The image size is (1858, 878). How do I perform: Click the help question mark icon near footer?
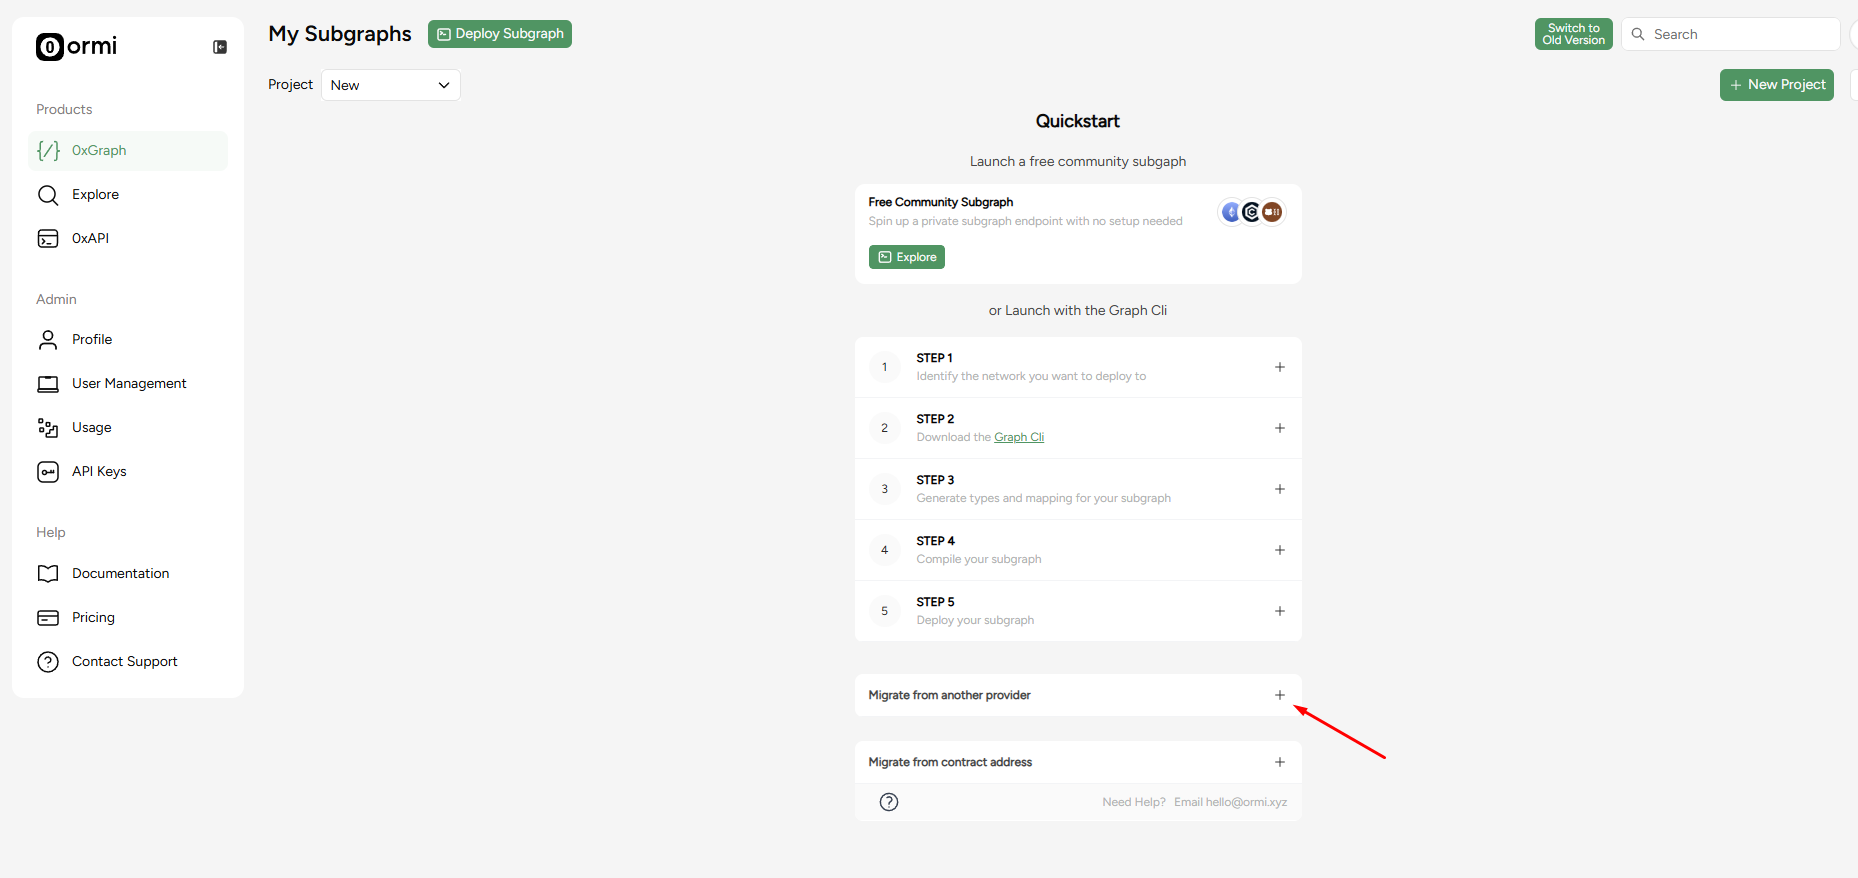point(889,802)
